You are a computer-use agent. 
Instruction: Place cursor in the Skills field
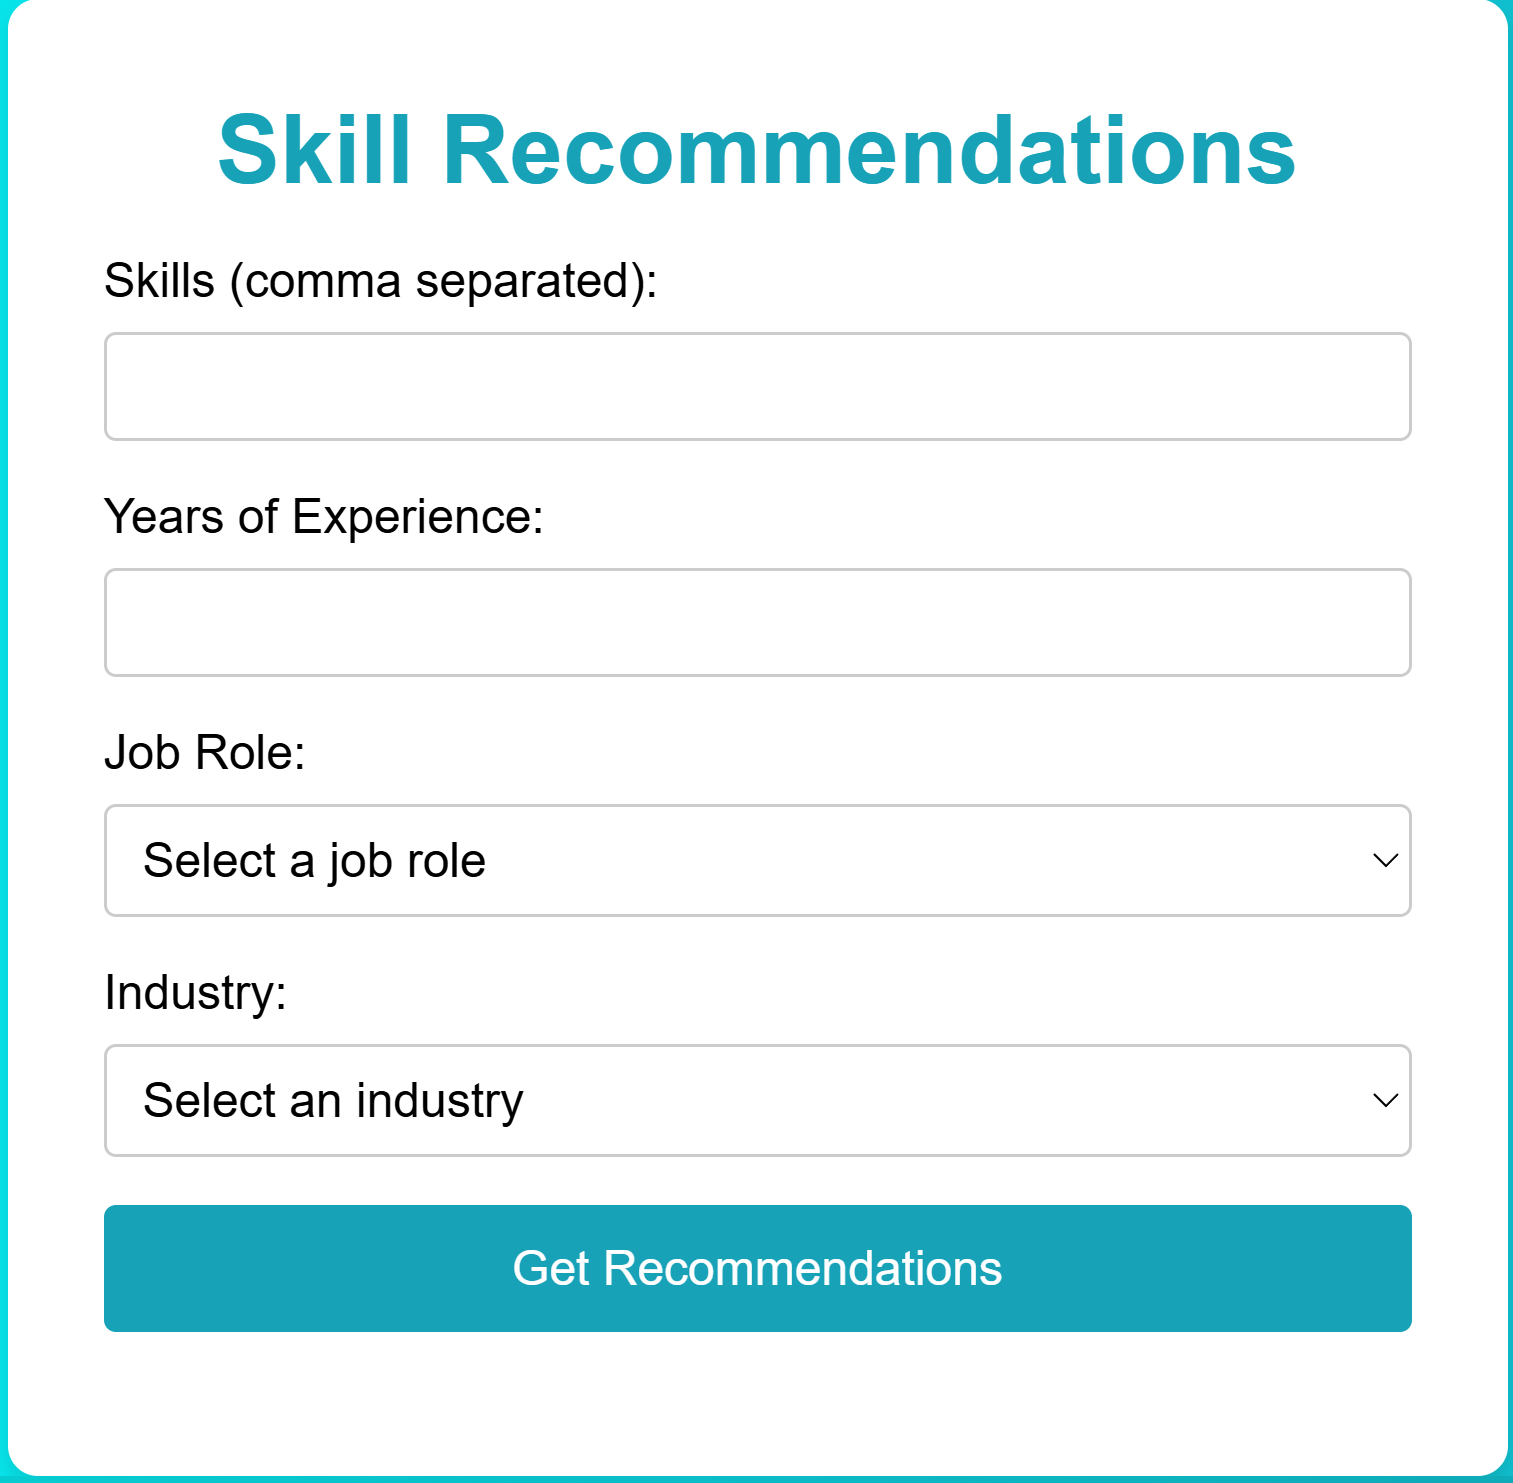pyautogui.click(x=757, y=386)
